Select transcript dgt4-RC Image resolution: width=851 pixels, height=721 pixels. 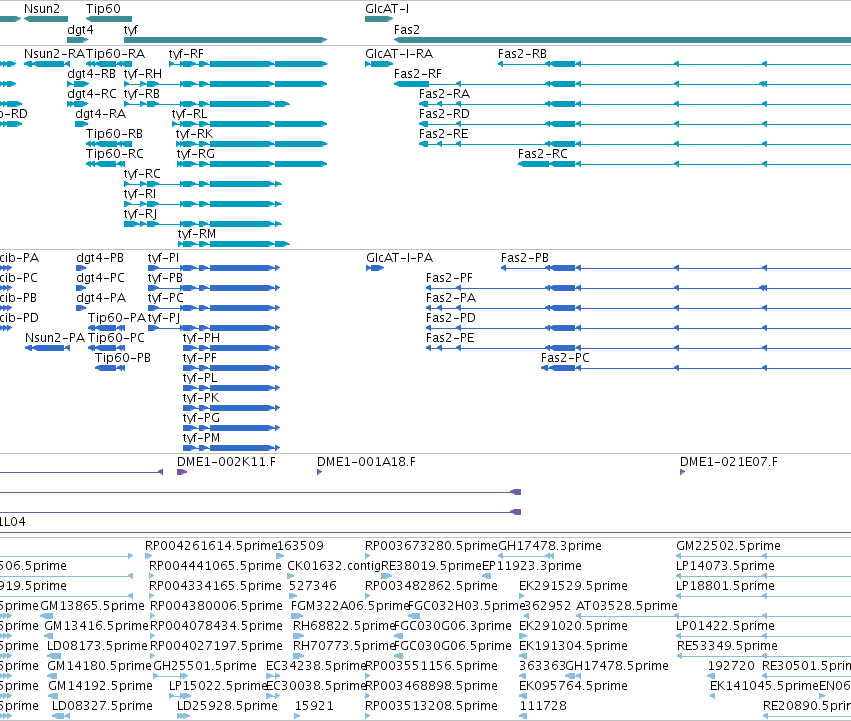(92, 94)
